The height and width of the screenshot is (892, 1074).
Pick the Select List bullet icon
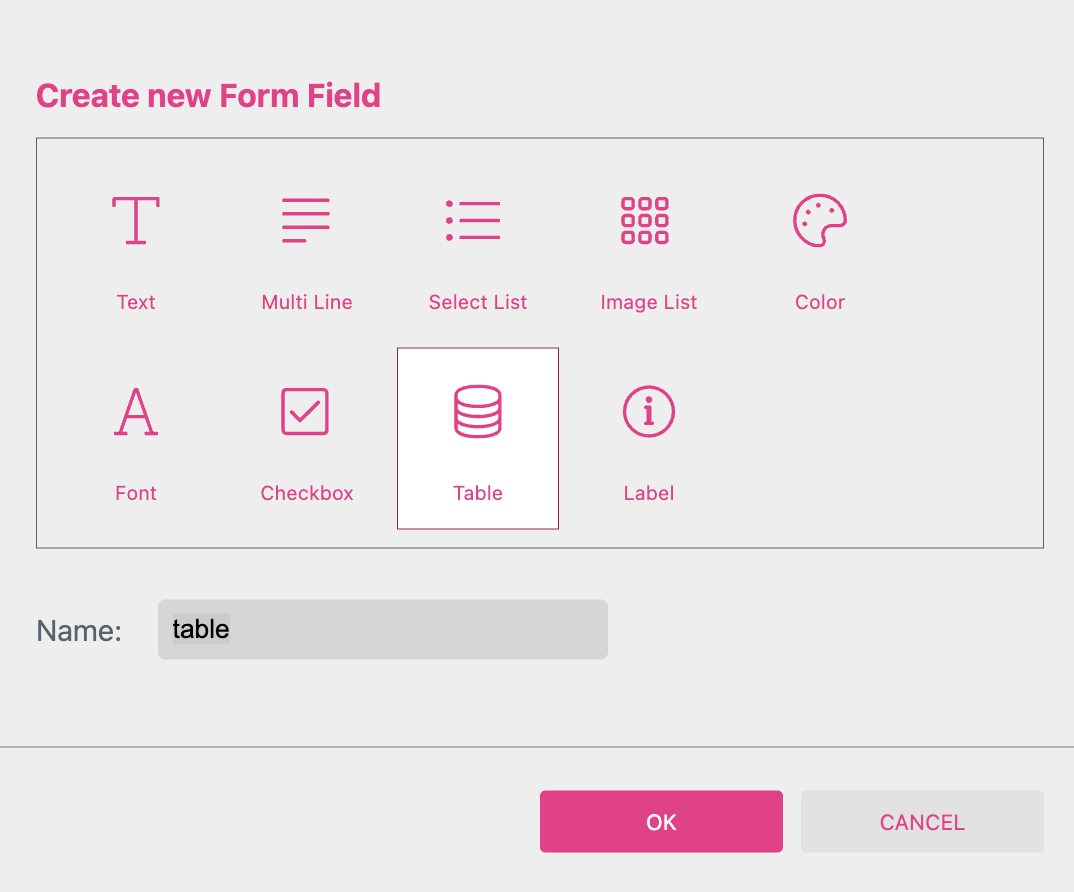coord(473,220)
